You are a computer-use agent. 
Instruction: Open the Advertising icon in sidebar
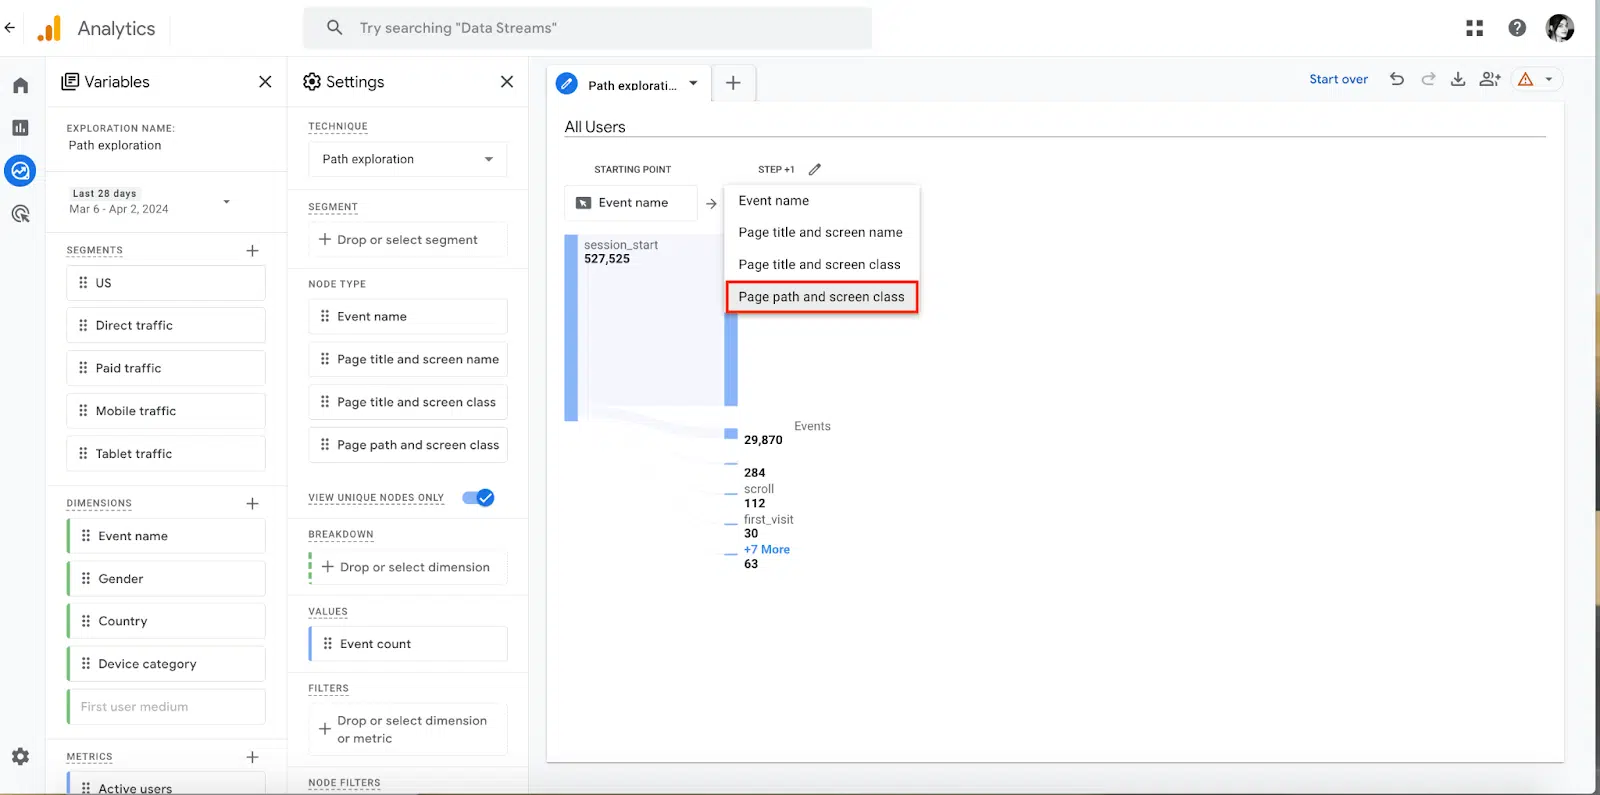[x=20, y=214]
